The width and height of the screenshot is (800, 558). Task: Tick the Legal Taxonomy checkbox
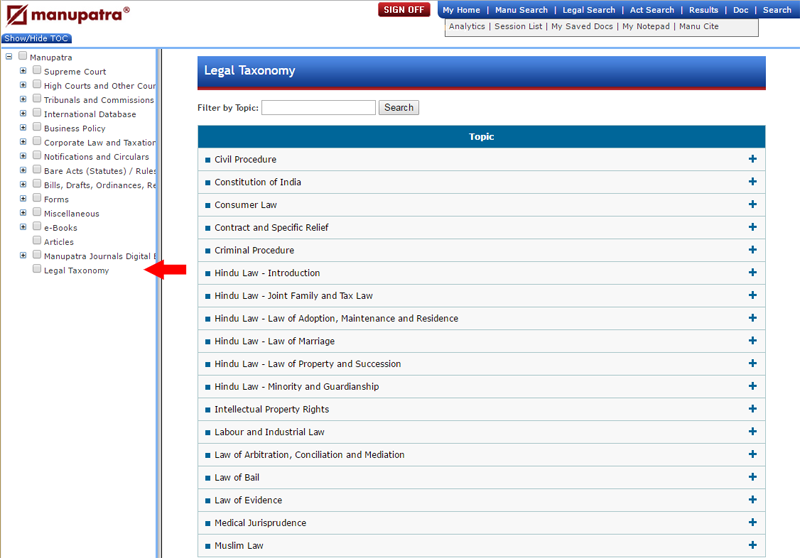pyautogui.click(x=37, y=269)
